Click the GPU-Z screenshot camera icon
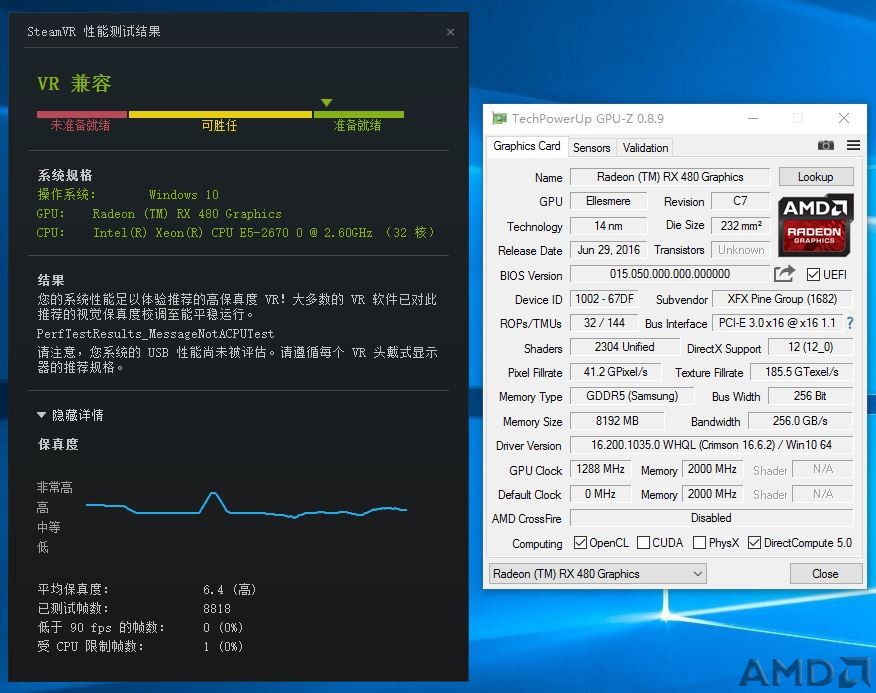This screenshot has width=876, height=693. pyautogui.click(x=826, y=145)
